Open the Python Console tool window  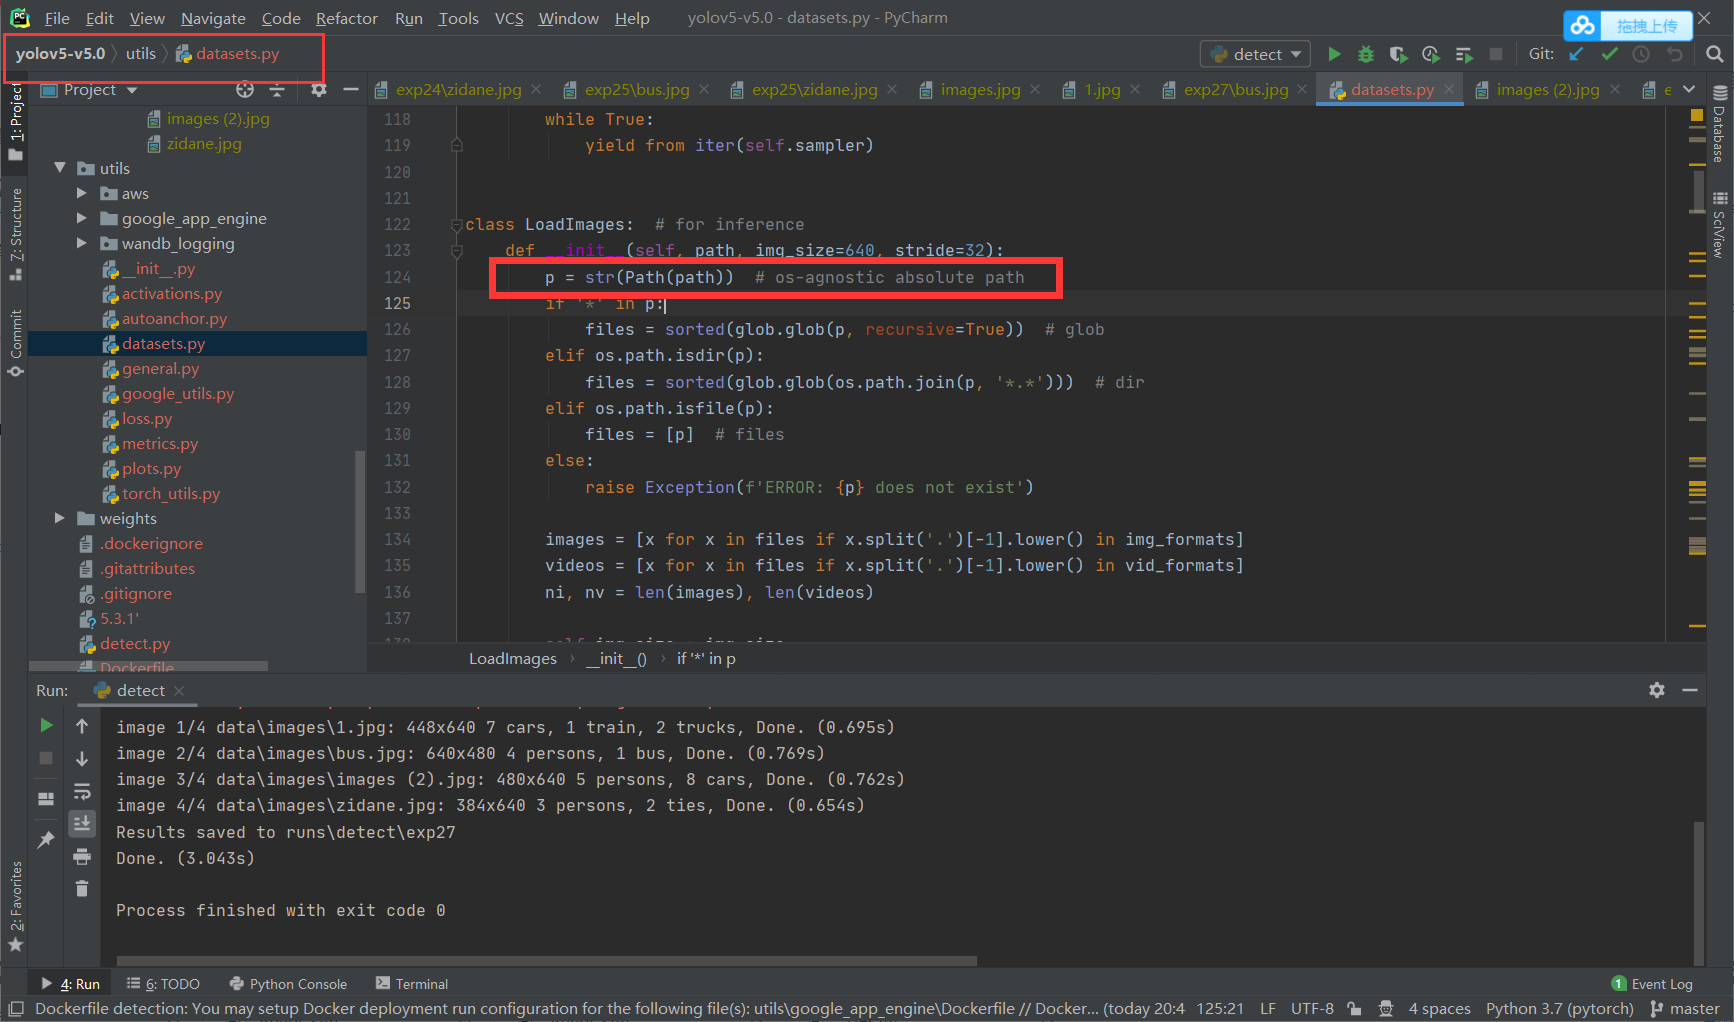(x=288, y=984)
